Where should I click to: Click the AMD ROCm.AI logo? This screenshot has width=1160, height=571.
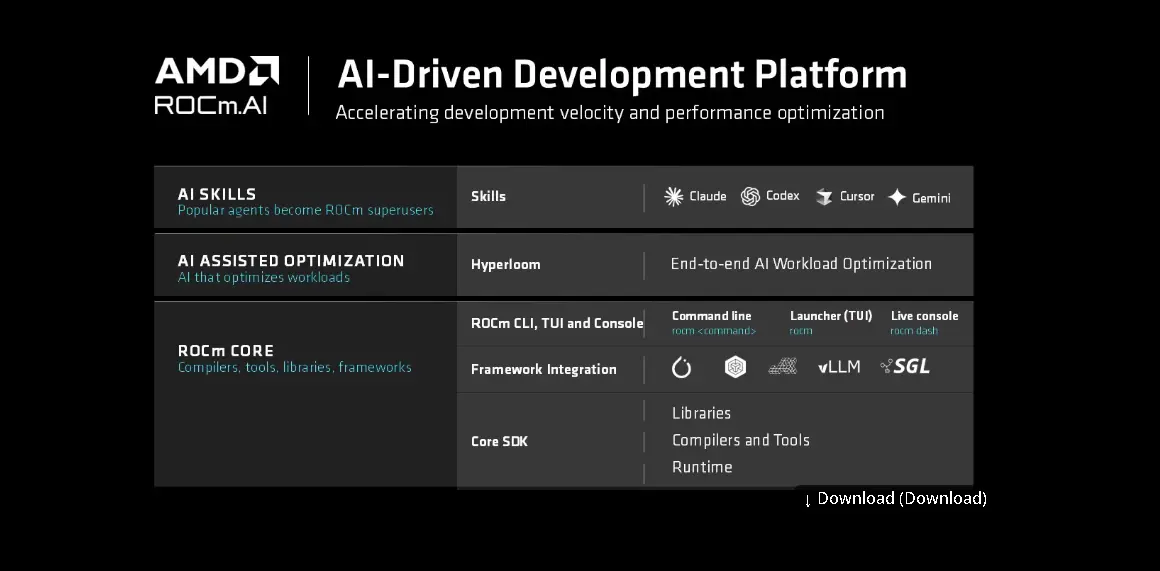[217, 85]
